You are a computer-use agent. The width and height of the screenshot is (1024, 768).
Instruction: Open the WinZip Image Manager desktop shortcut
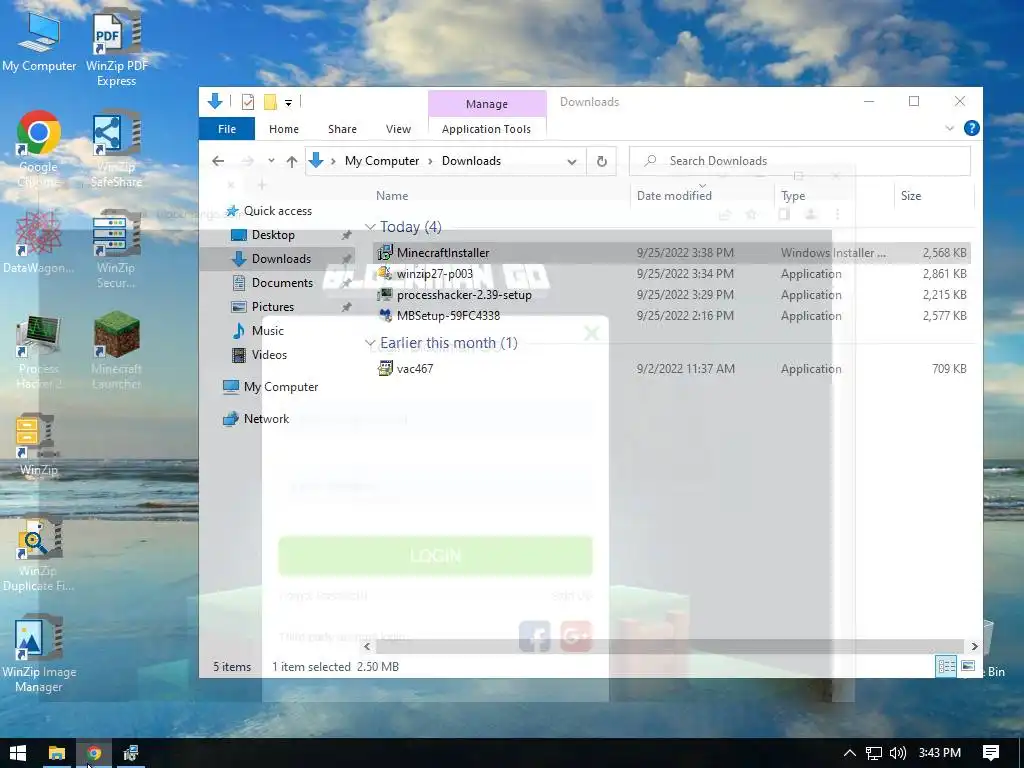[x=39, y=654]
